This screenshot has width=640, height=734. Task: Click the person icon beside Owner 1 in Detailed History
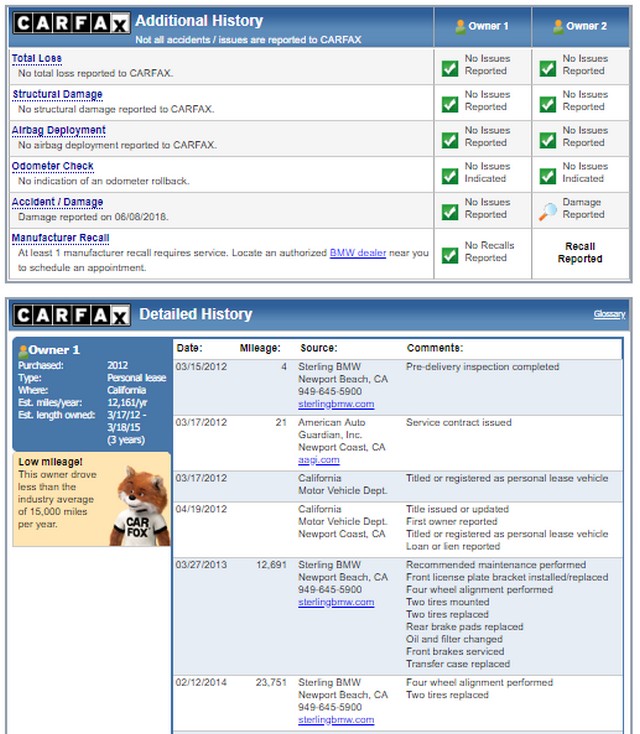point(23,351)
